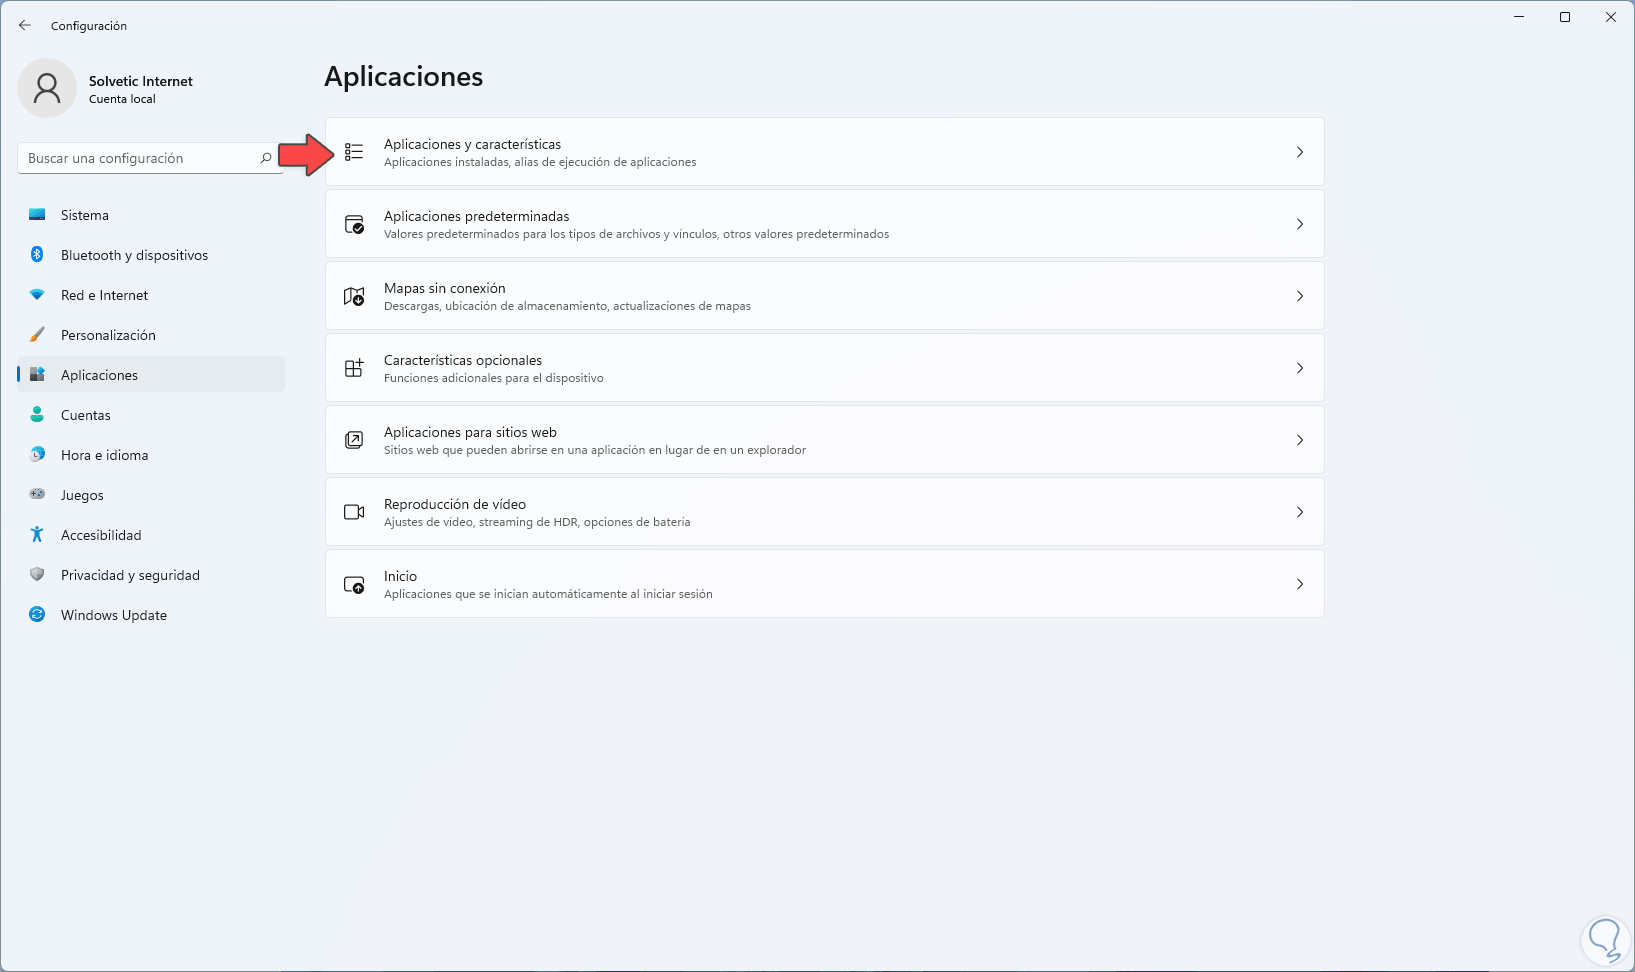Click the Características opcionales grid icon
The width and height of the screenshot is (1635, 972).
pos(354,368)
